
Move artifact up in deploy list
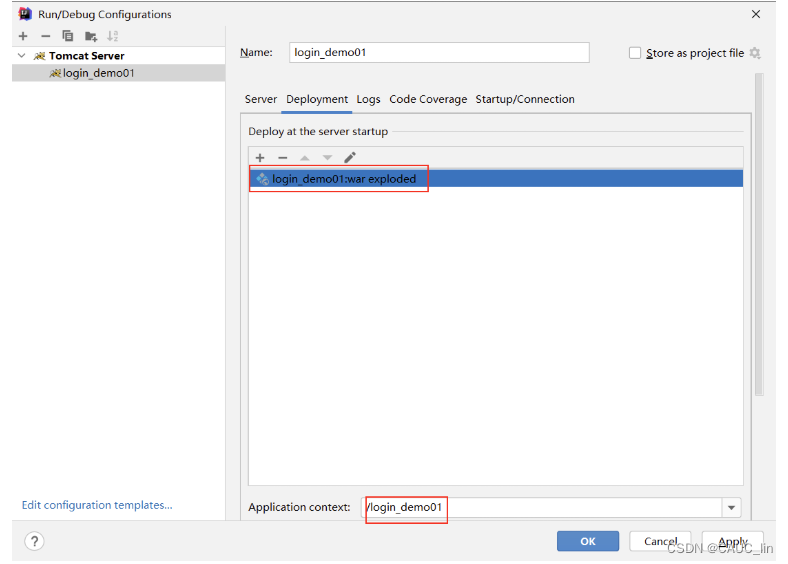(x=305, y=158)
